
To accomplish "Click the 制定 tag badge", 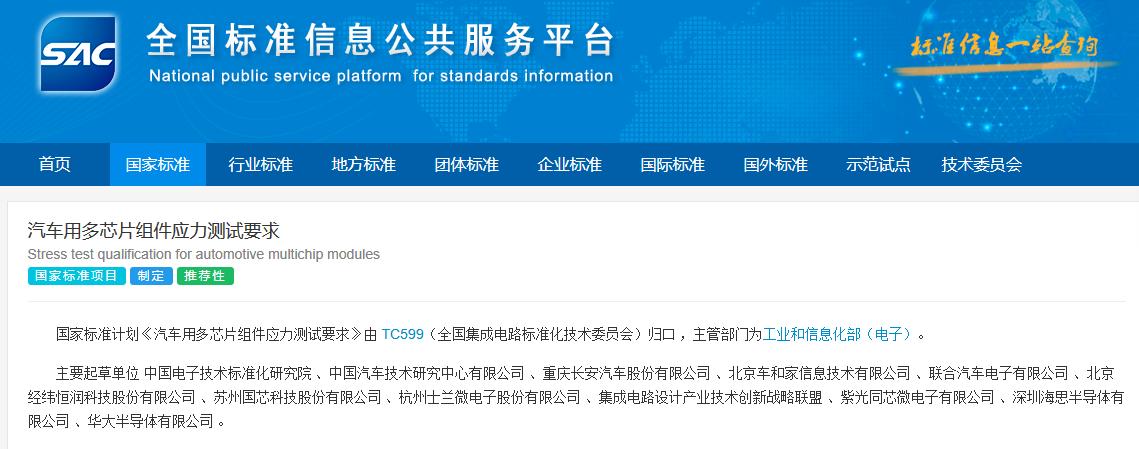I will [x=152, y=276].
